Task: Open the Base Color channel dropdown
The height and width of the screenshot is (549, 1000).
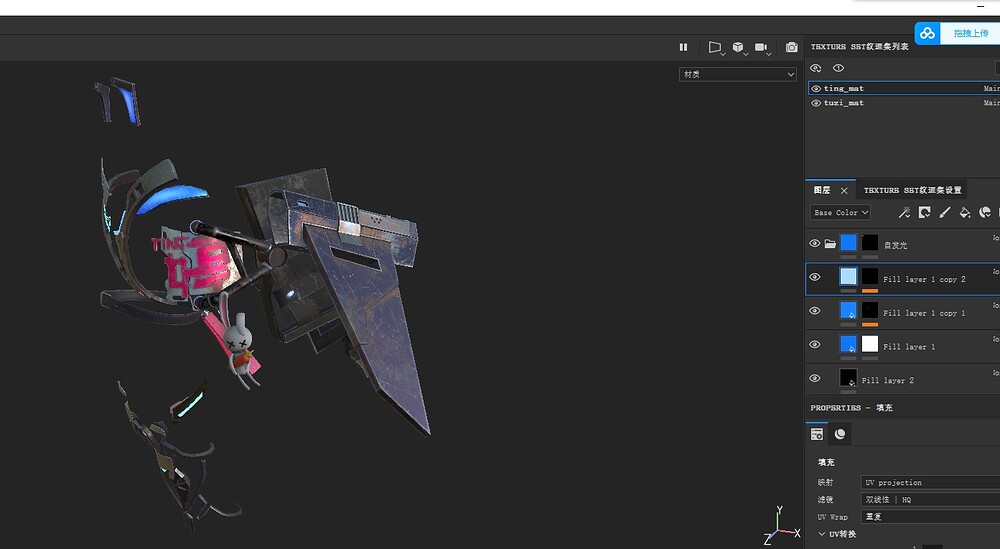Action: pos(841,212)
